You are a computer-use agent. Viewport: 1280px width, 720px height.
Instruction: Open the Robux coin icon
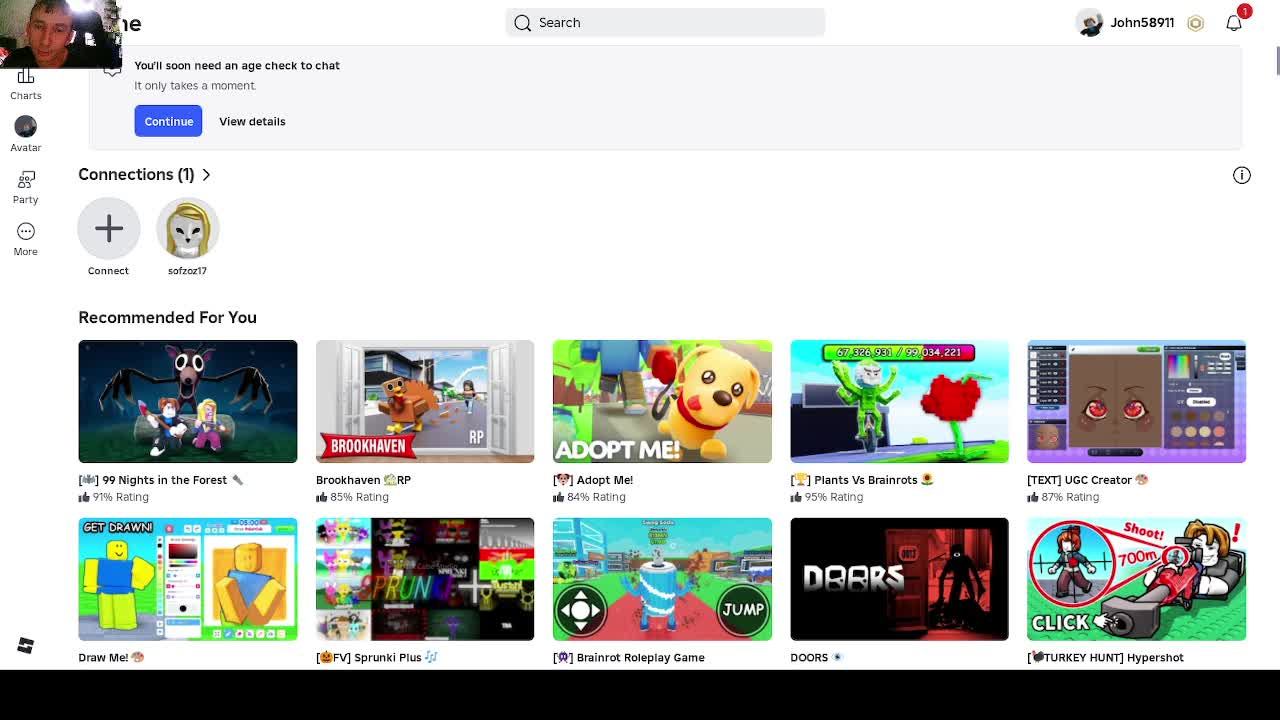[x=1195, y=23]
